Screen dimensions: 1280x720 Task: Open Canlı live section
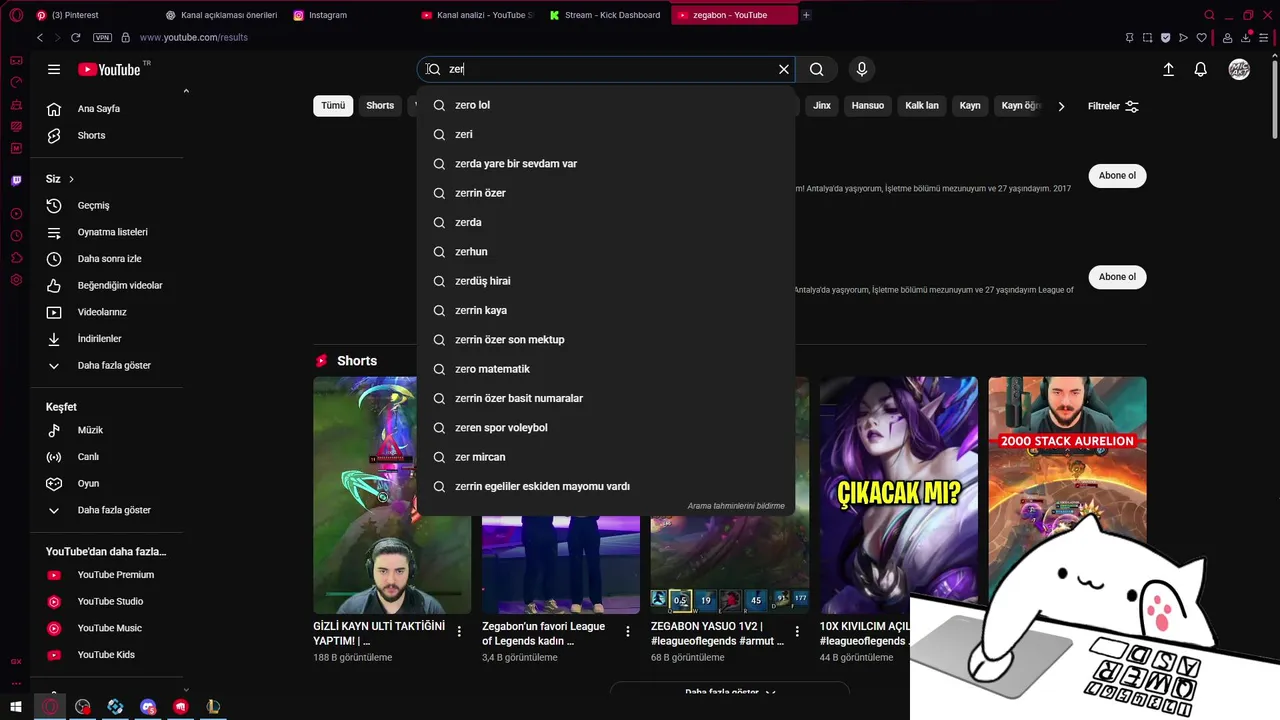point(107,457)
